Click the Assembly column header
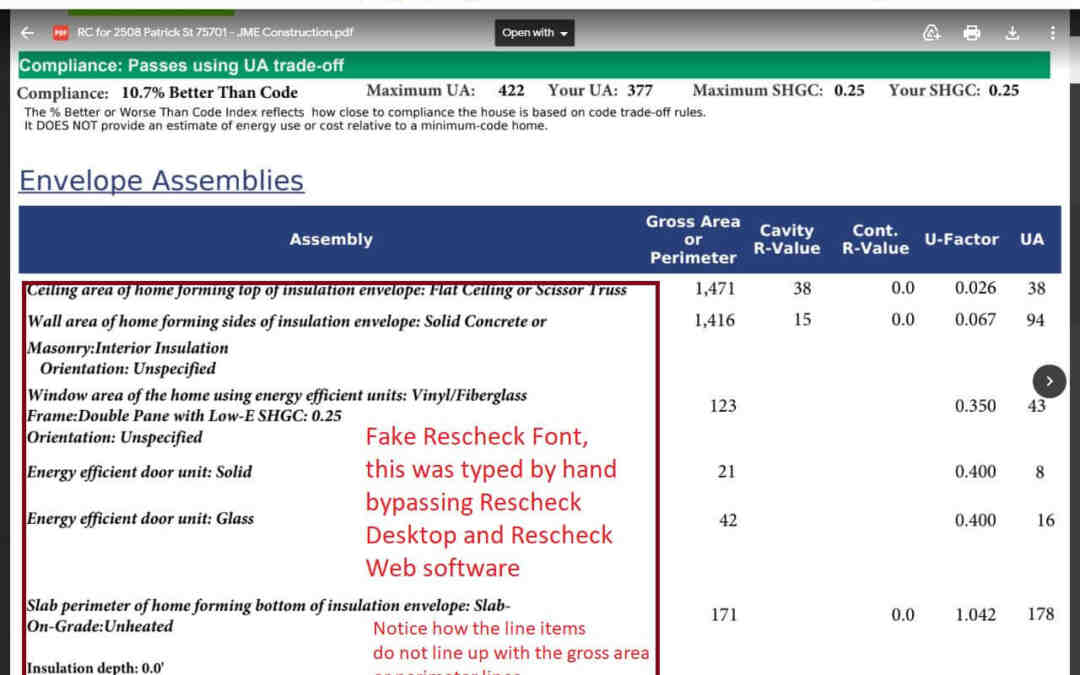 coord(331,240)
